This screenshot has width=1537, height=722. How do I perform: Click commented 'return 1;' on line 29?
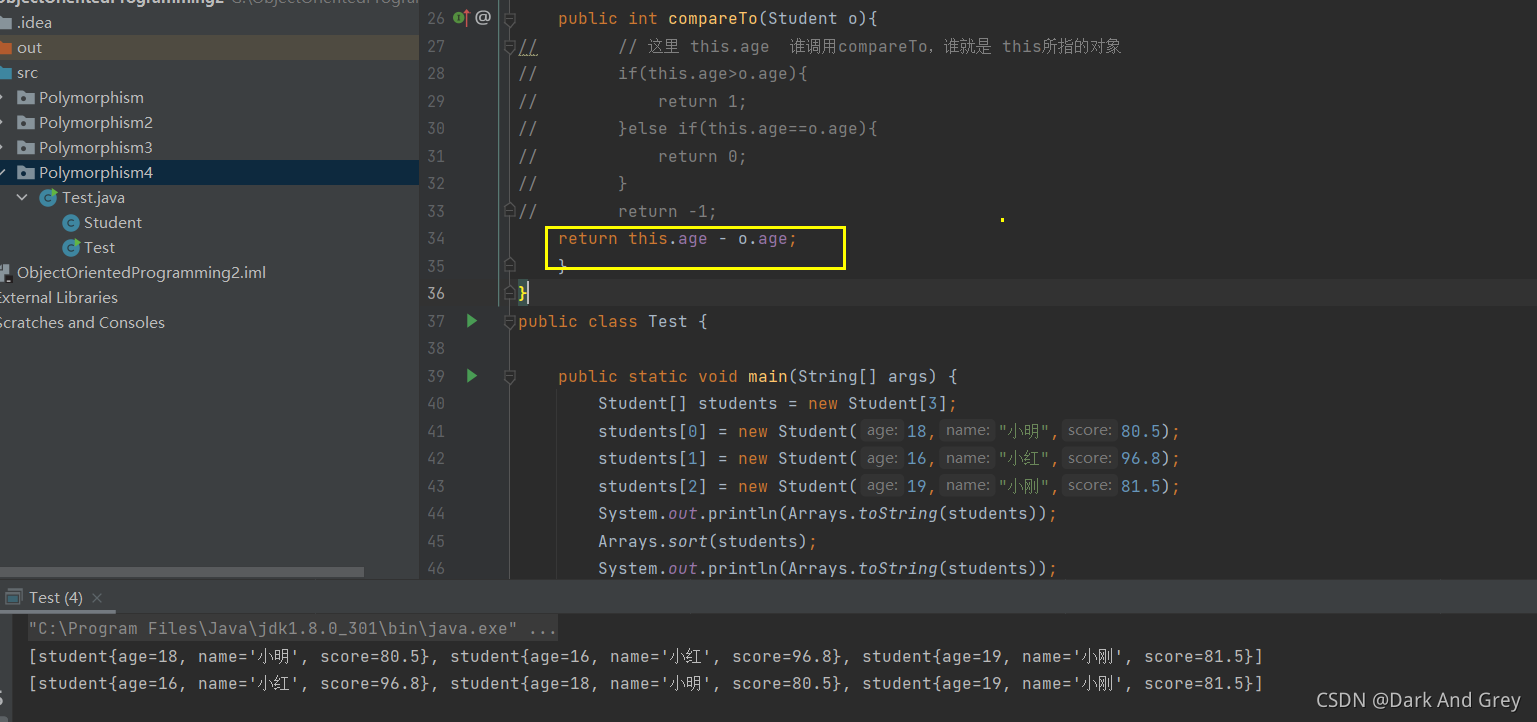(x=702, y=101)
